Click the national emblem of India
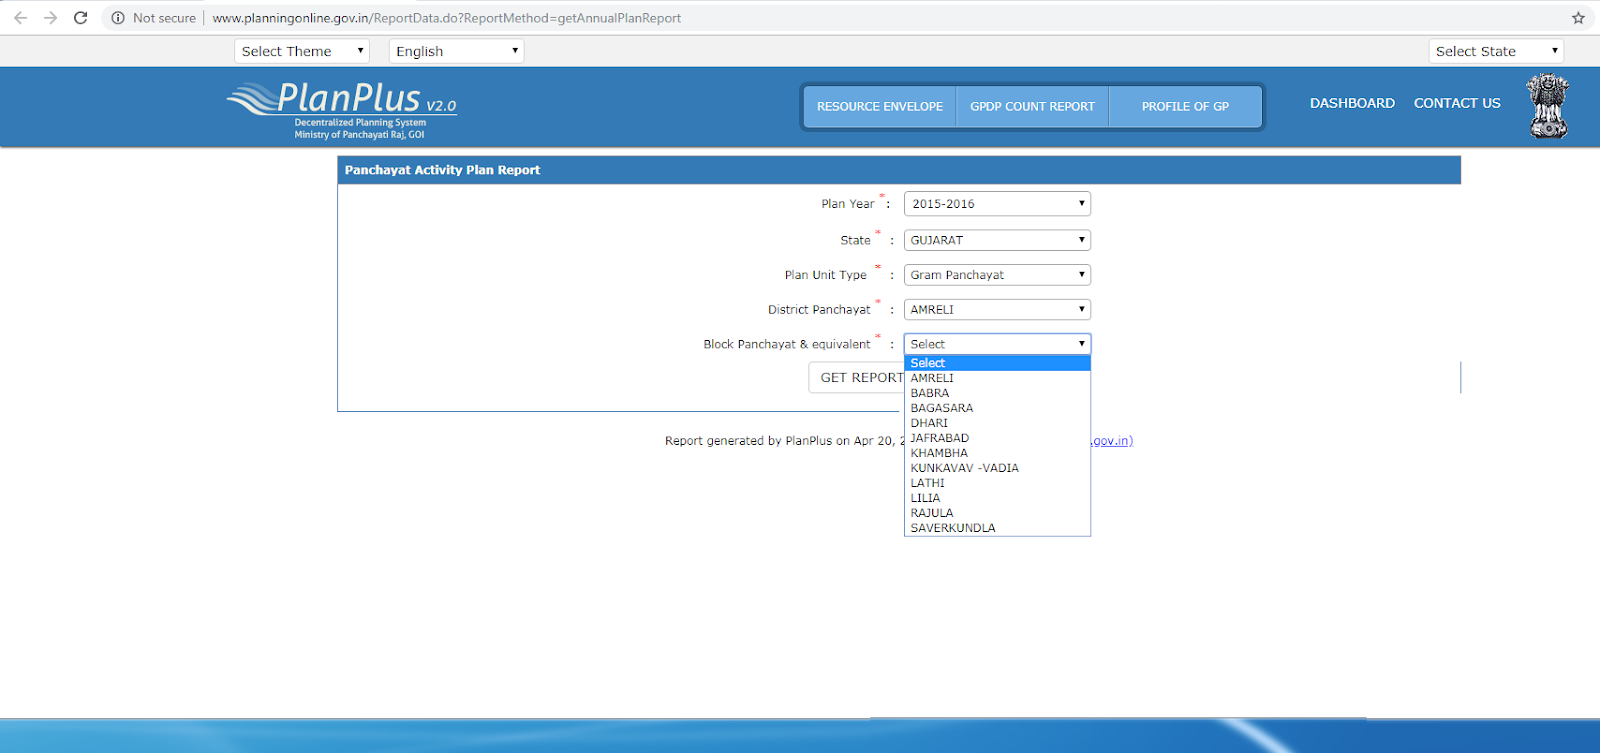The image size is (1600, 753). pos(1547,106)
